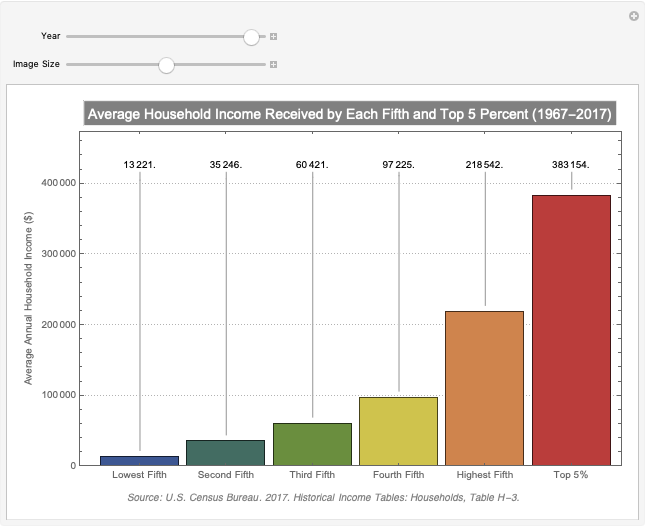Click the chart title banner
The image size is (645, 528).
pos(350,113)
